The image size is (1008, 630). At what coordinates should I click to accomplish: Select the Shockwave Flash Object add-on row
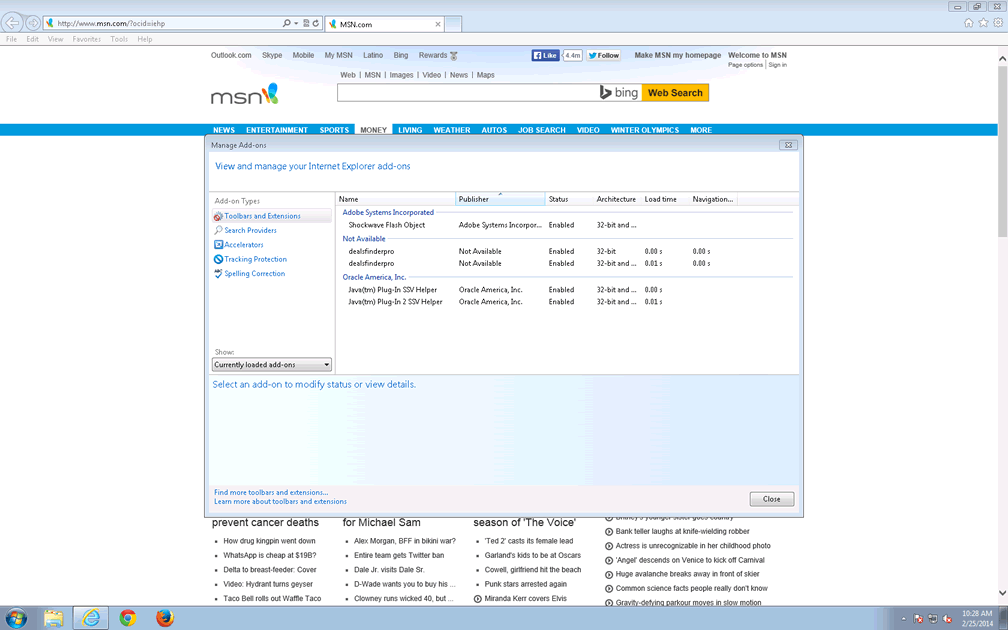[387, 225]
